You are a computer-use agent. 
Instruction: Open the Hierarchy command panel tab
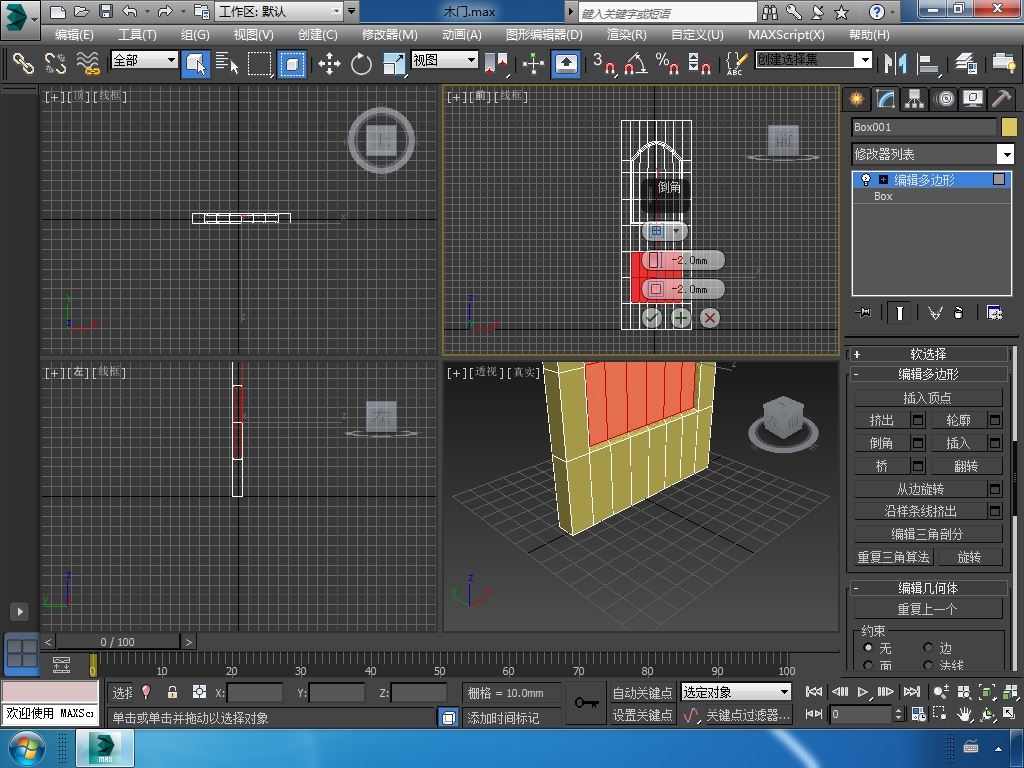[914, 99]
